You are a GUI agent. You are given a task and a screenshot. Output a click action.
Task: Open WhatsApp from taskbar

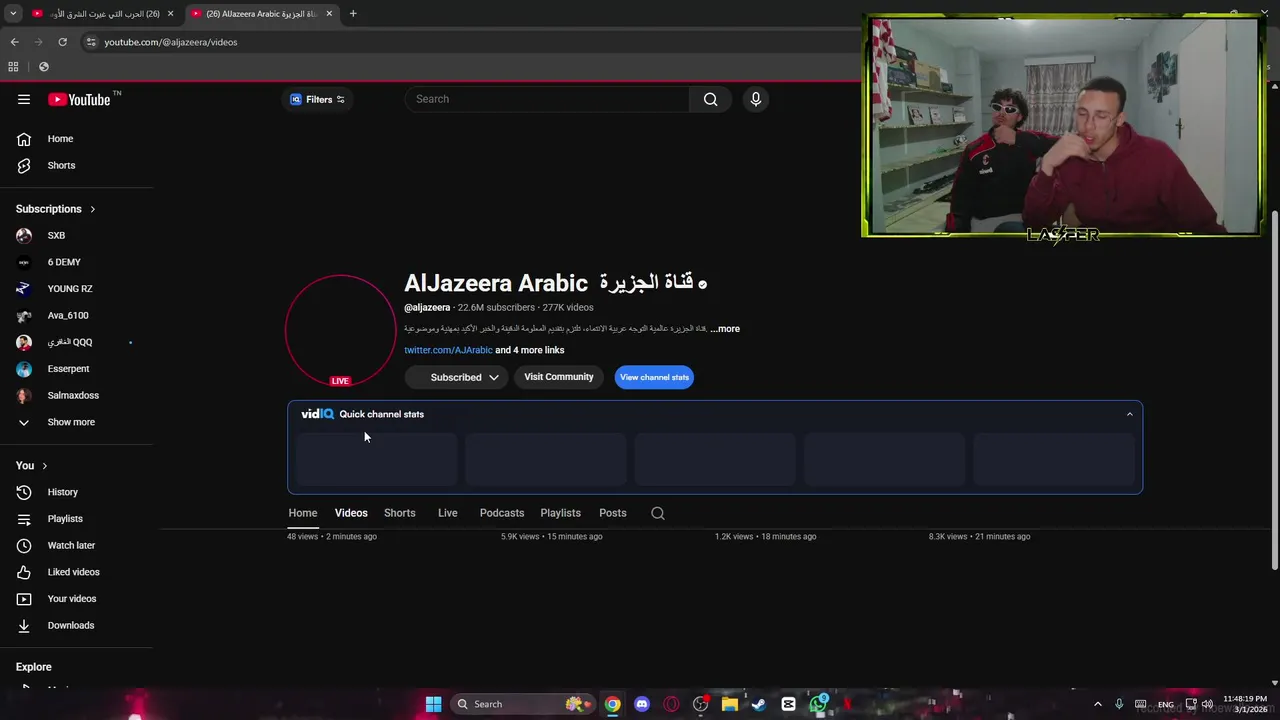[x=818, y=704]
